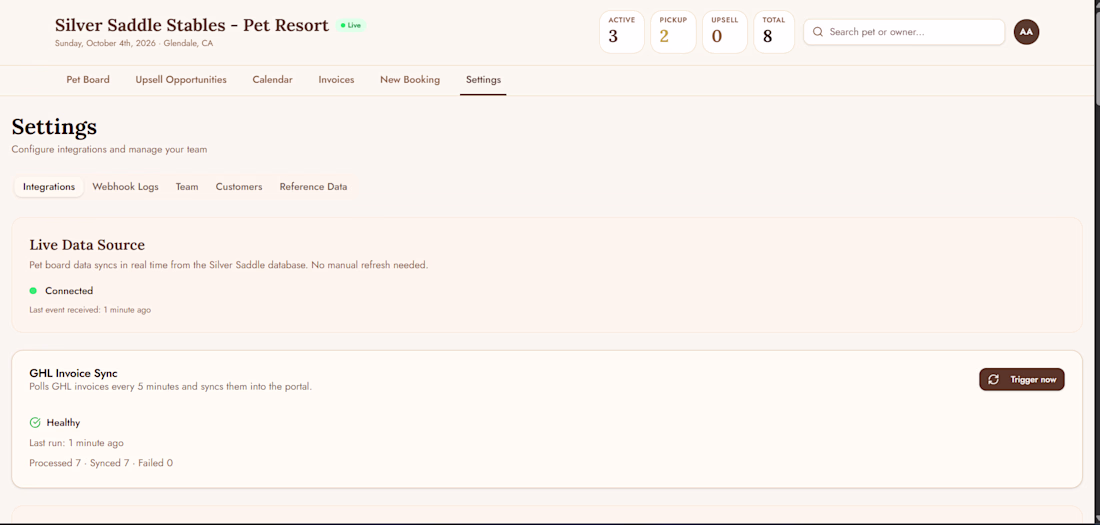Select the Settings main tab

coord(483,80)
